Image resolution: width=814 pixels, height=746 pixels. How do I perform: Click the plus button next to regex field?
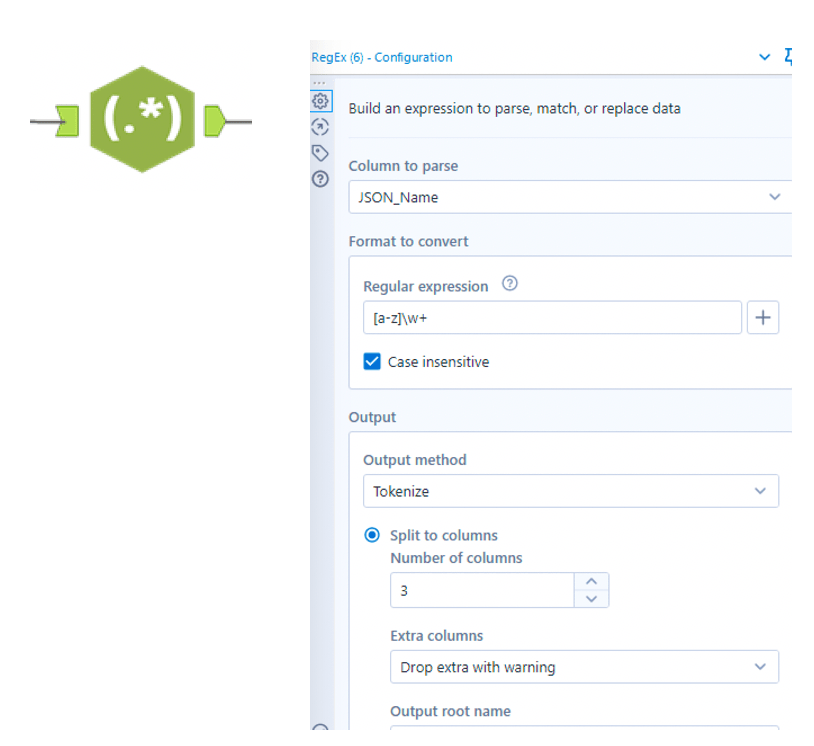[x=762, y=318]
